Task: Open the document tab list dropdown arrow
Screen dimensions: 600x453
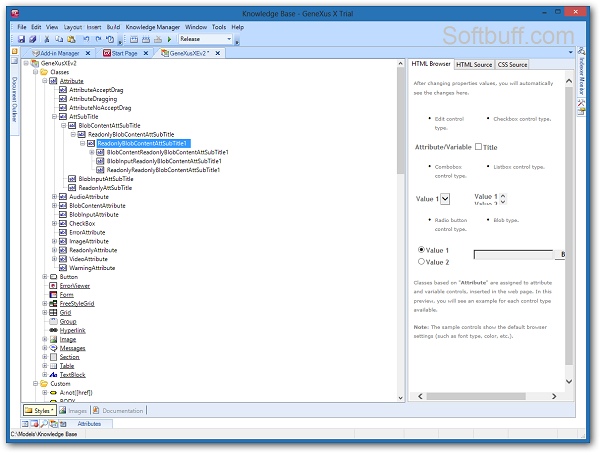Action: 571,52
